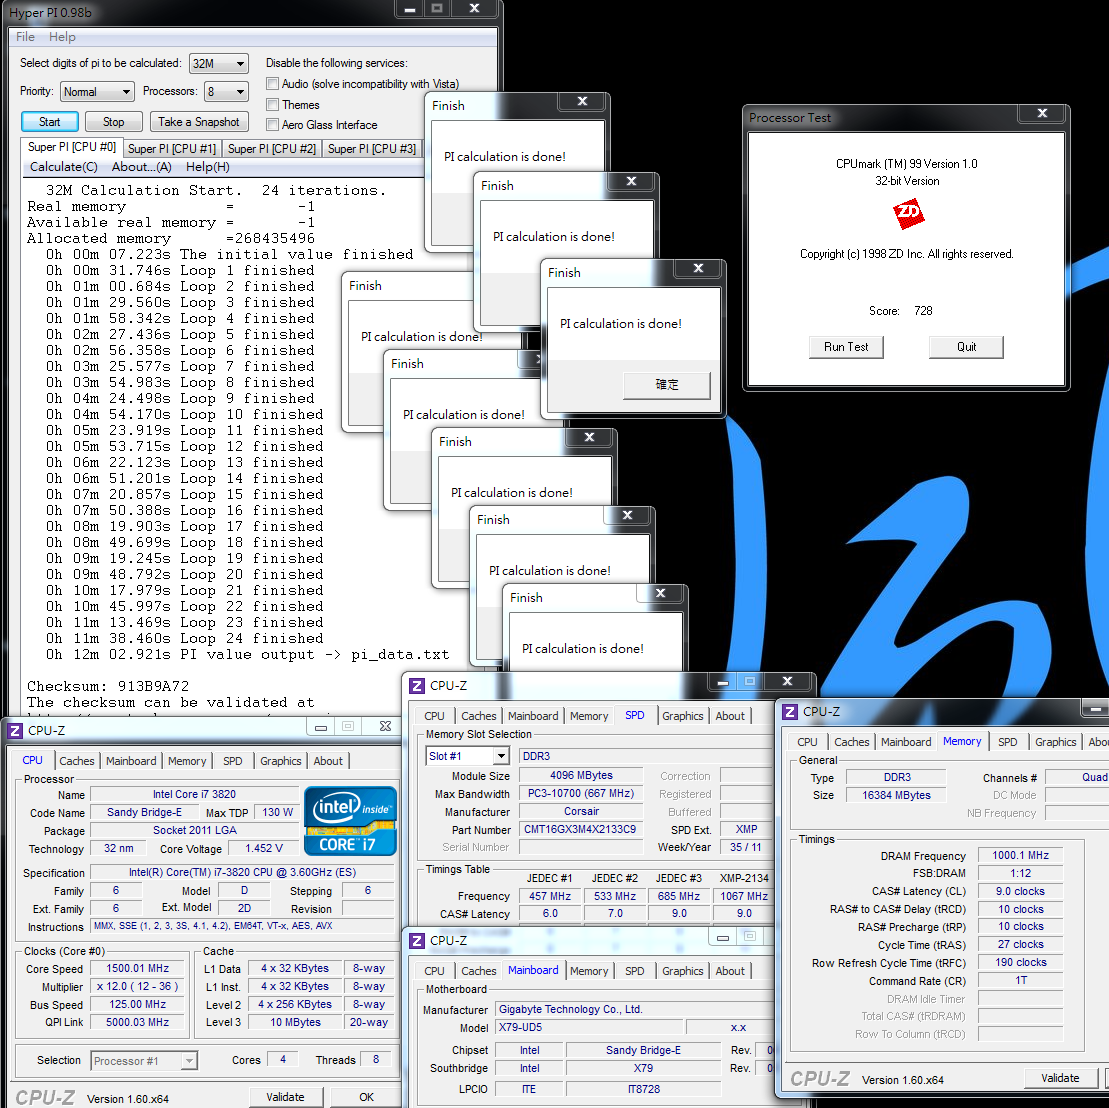Click the Checksum: 913B9A72 line
The width and height of the screenshot is (1109, 1108).
pyautogui.click(x=108, y=686)
